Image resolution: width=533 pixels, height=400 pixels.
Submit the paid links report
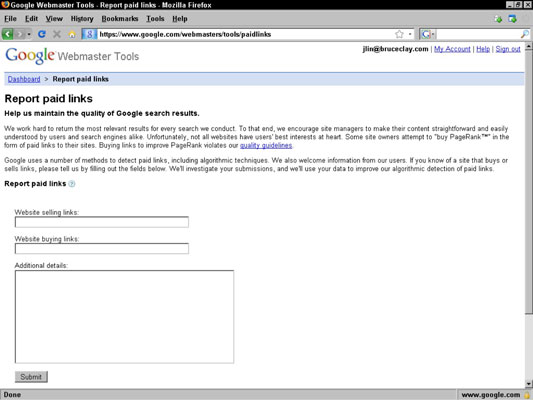(31, 377)
